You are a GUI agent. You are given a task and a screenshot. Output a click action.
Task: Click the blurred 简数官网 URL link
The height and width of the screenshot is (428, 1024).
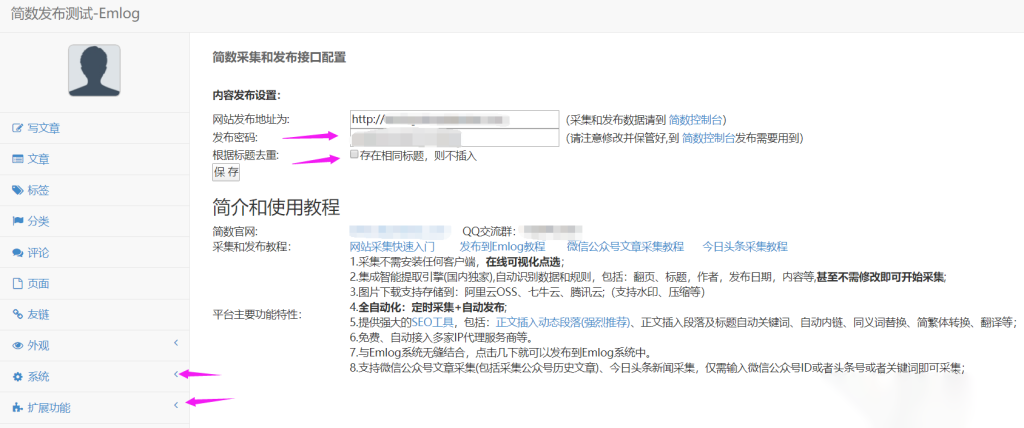coord(400,231)
